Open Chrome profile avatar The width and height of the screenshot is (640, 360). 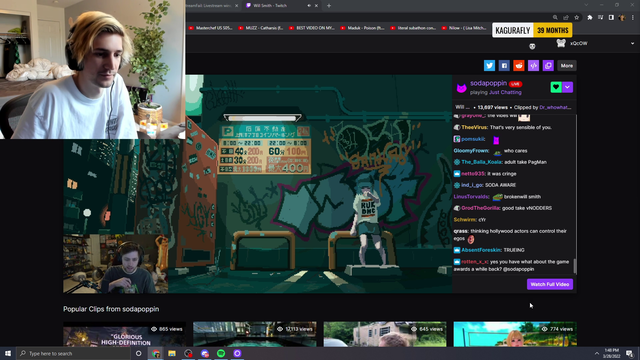tap(622, 18)
